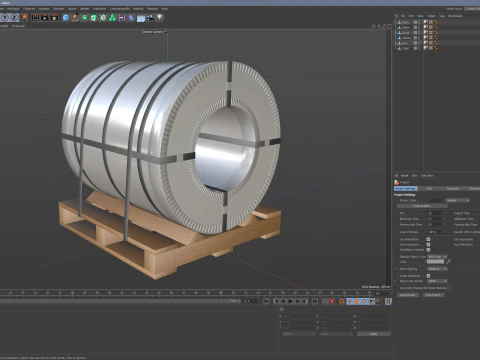
Task: Toggle the Use Generators checkbox
Action: (428, 244)
